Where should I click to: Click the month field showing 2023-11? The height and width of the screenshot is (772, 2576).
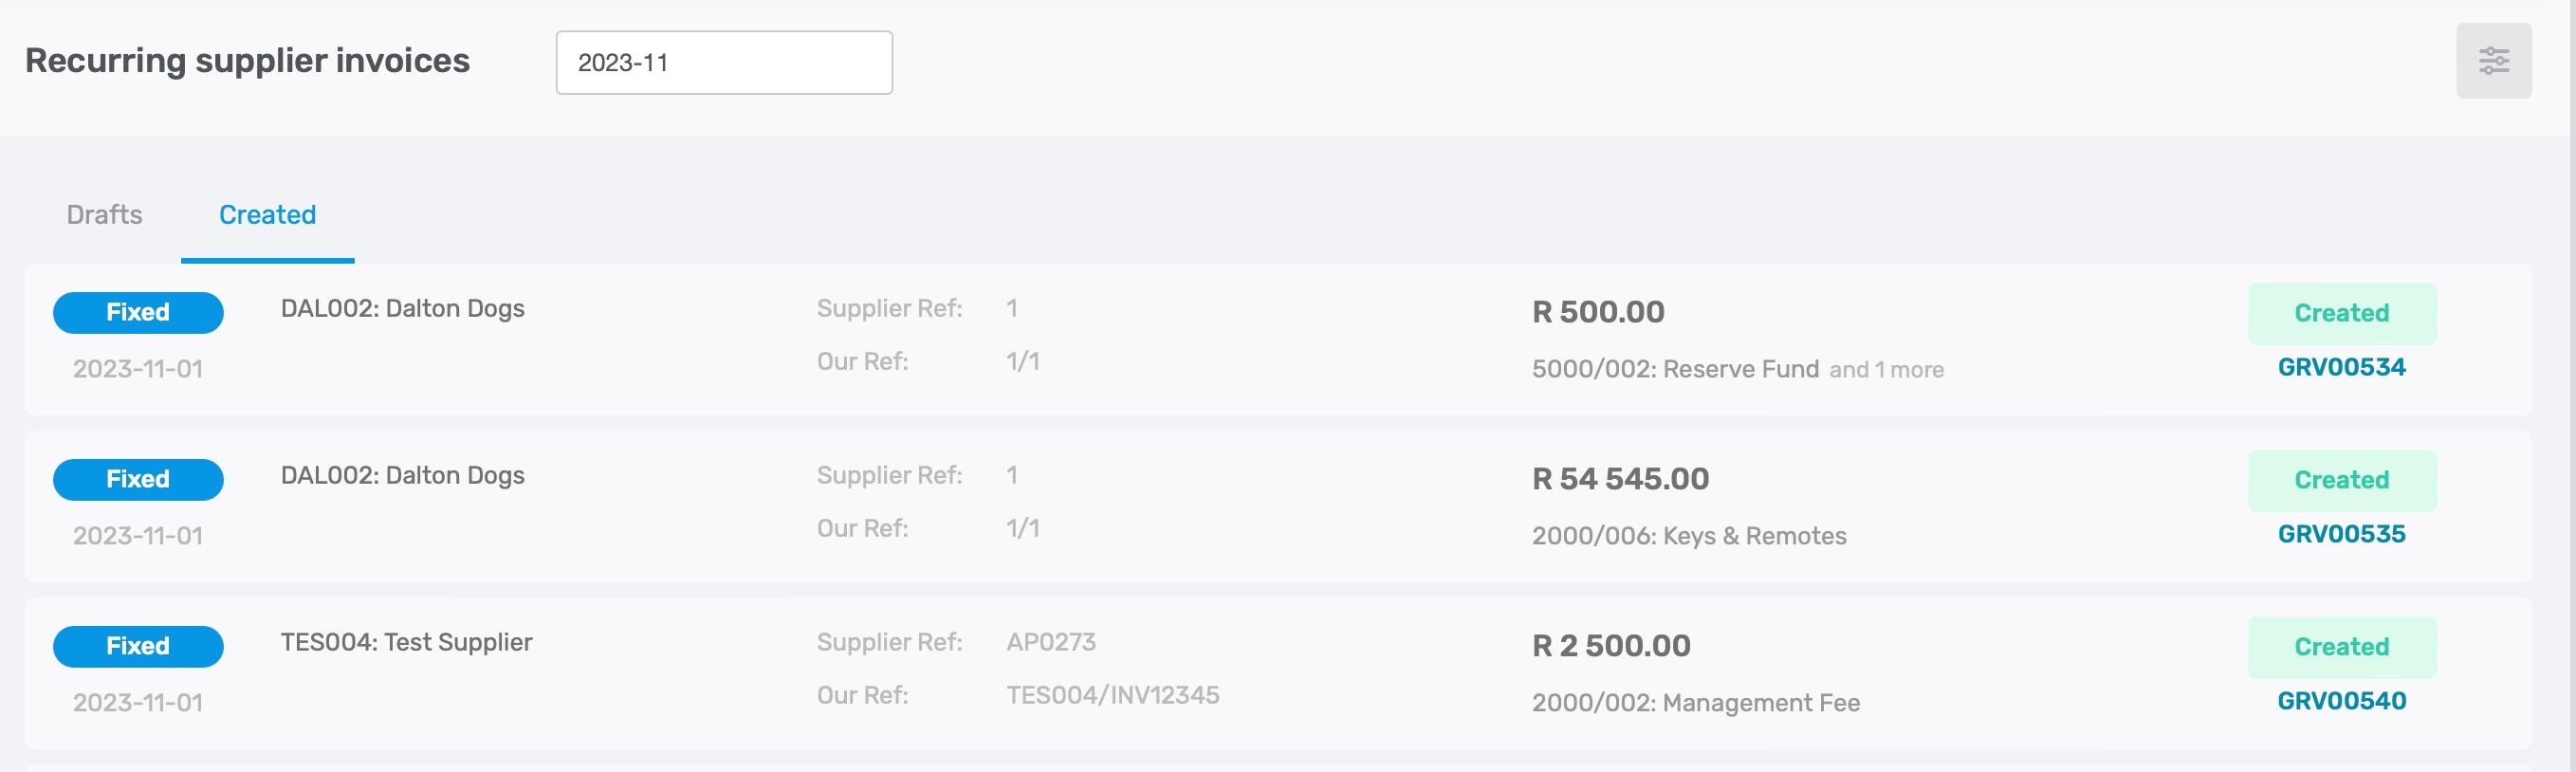(x=724, y=62)
